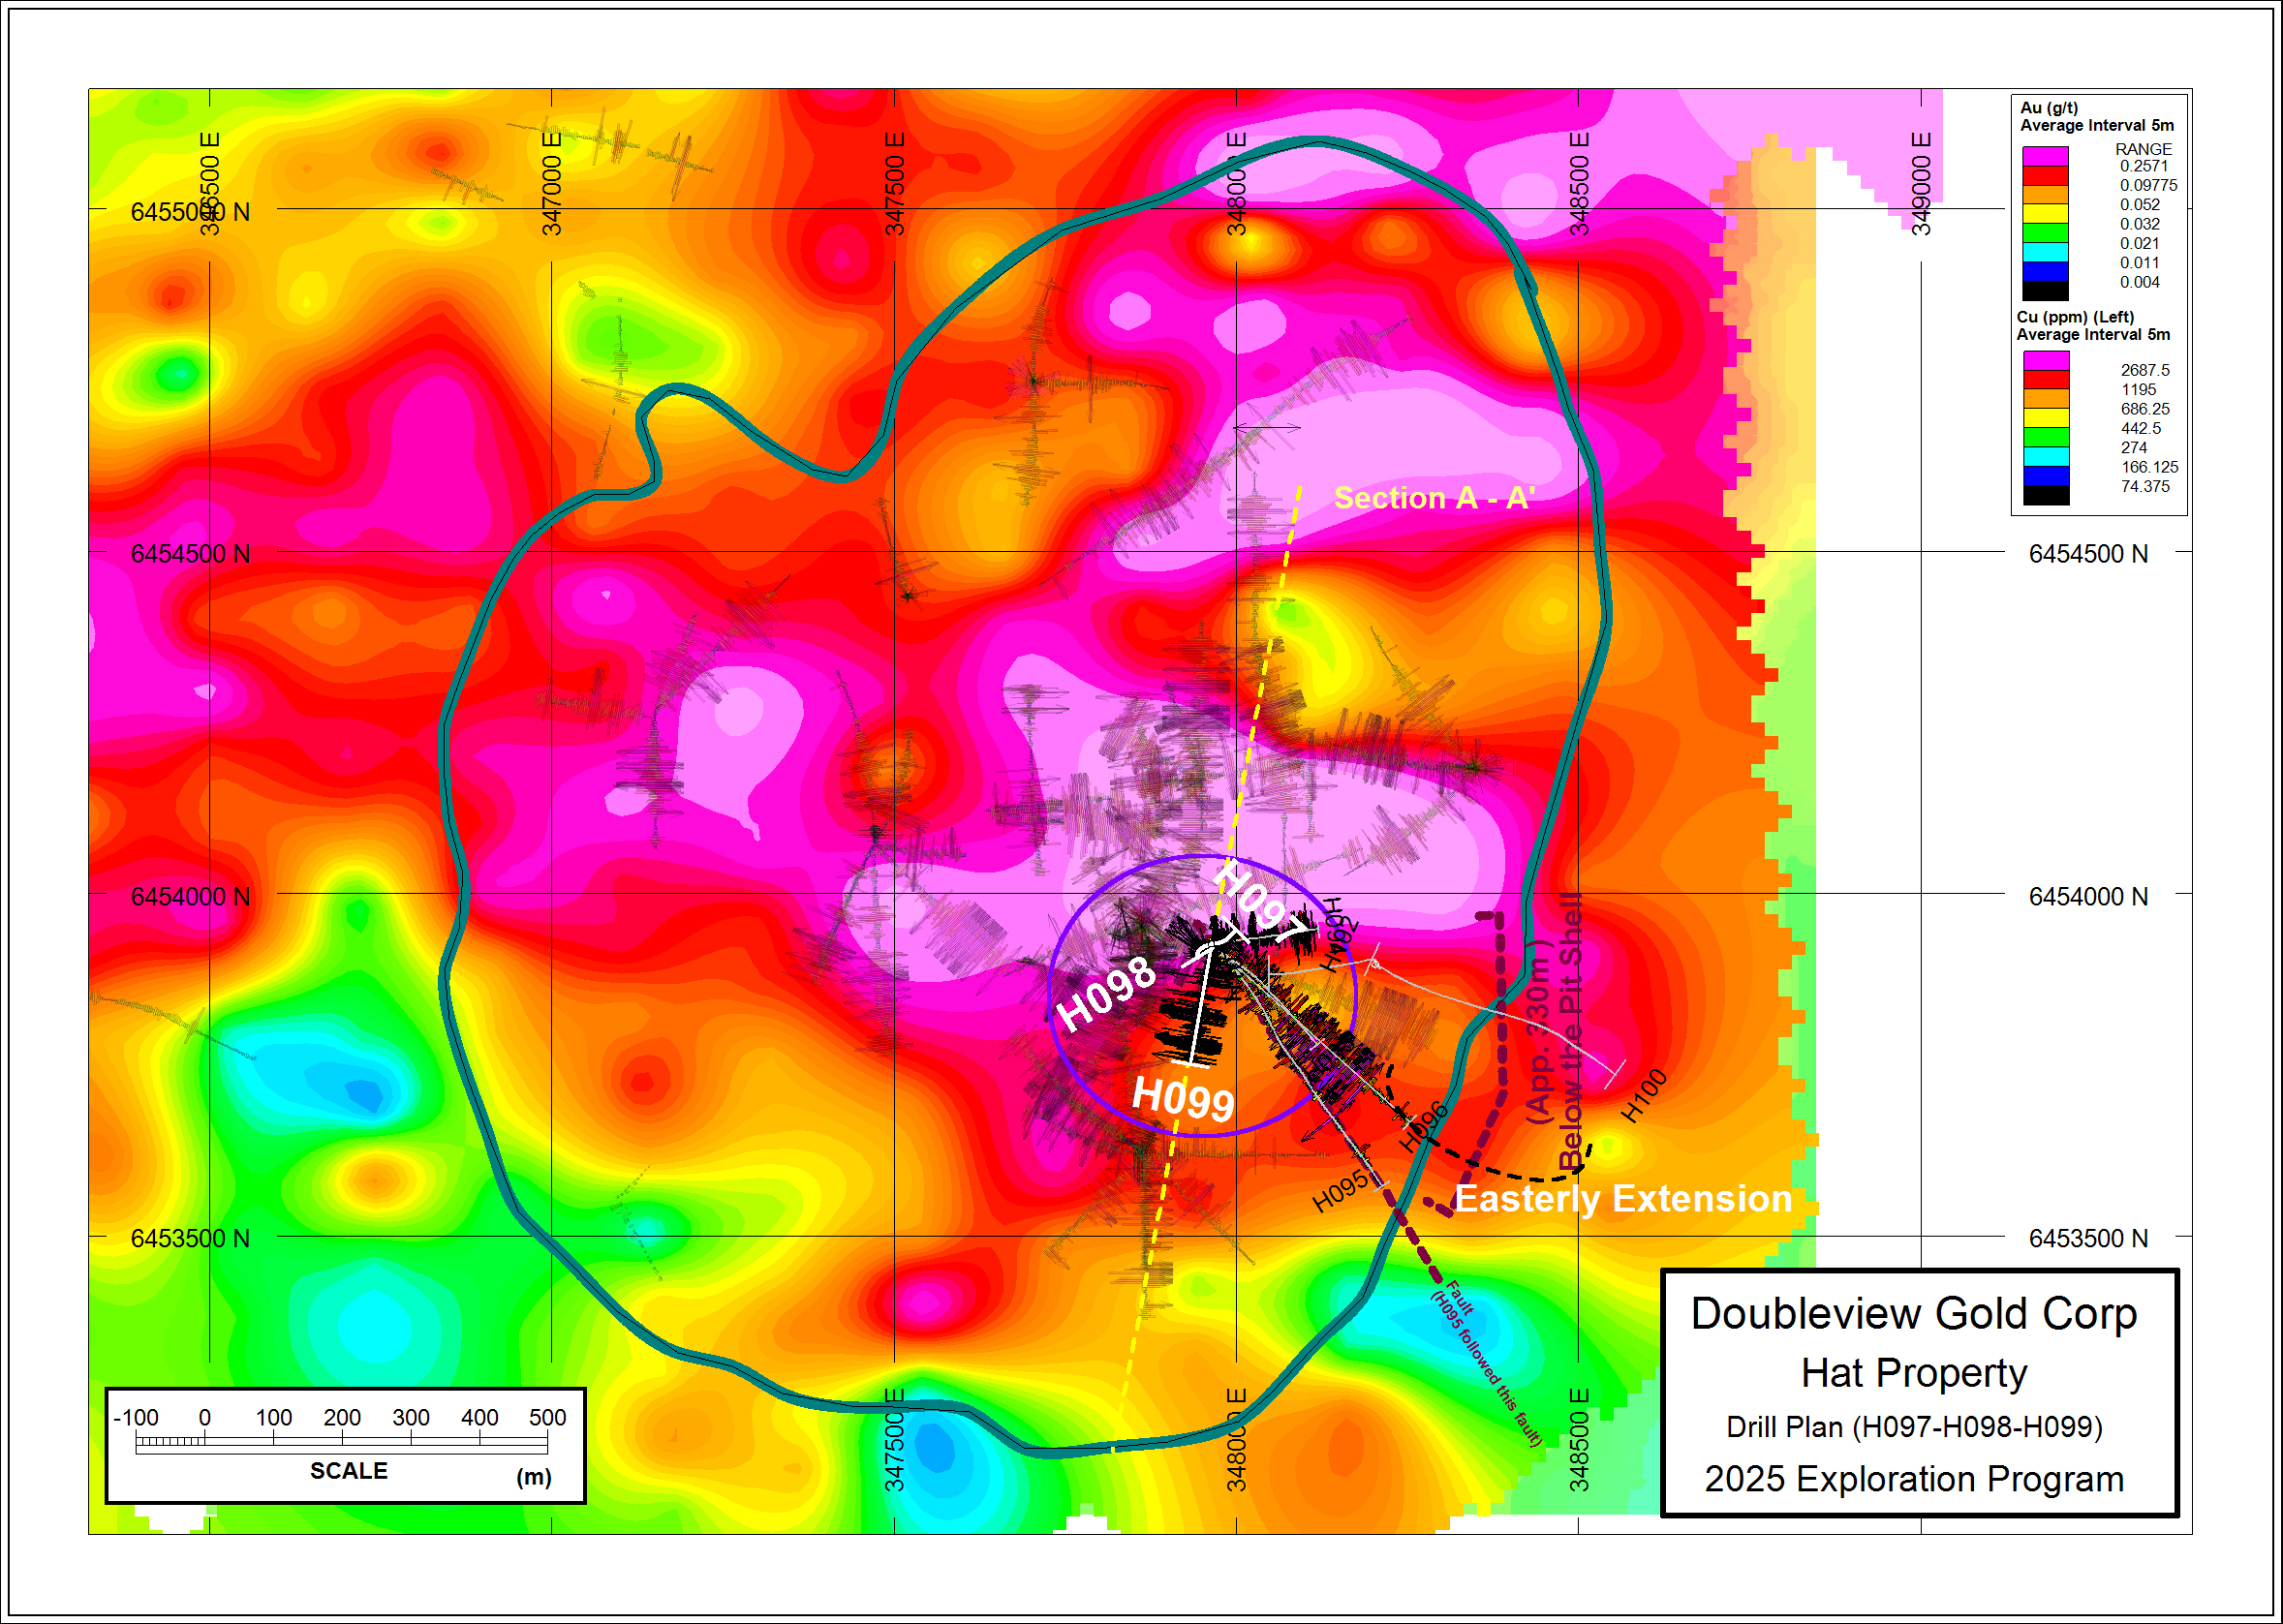Viewport: 2283px width, 1624px height.
Task: Click the yellow Cu 442.5 legend swatch
Action: [2046, 418]
